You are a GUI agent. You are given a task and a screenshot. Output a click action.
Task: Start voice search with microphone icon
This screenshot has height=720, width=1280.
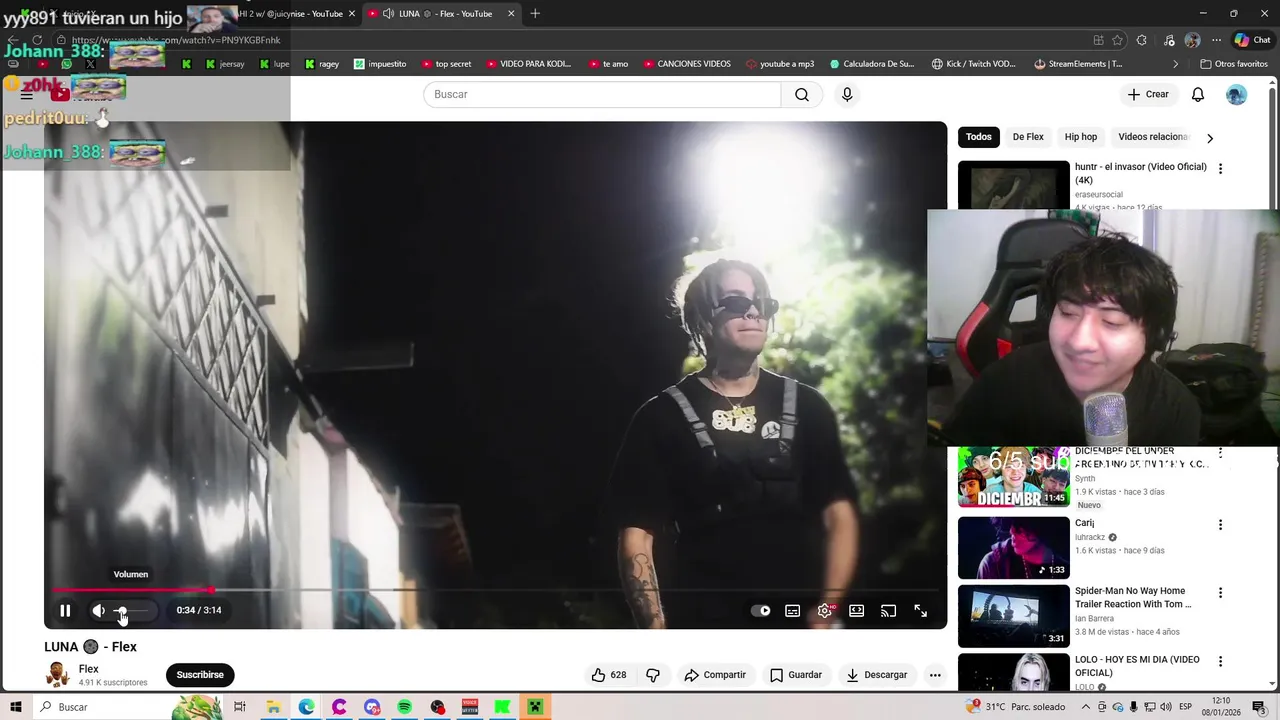[x=847, y=94]
